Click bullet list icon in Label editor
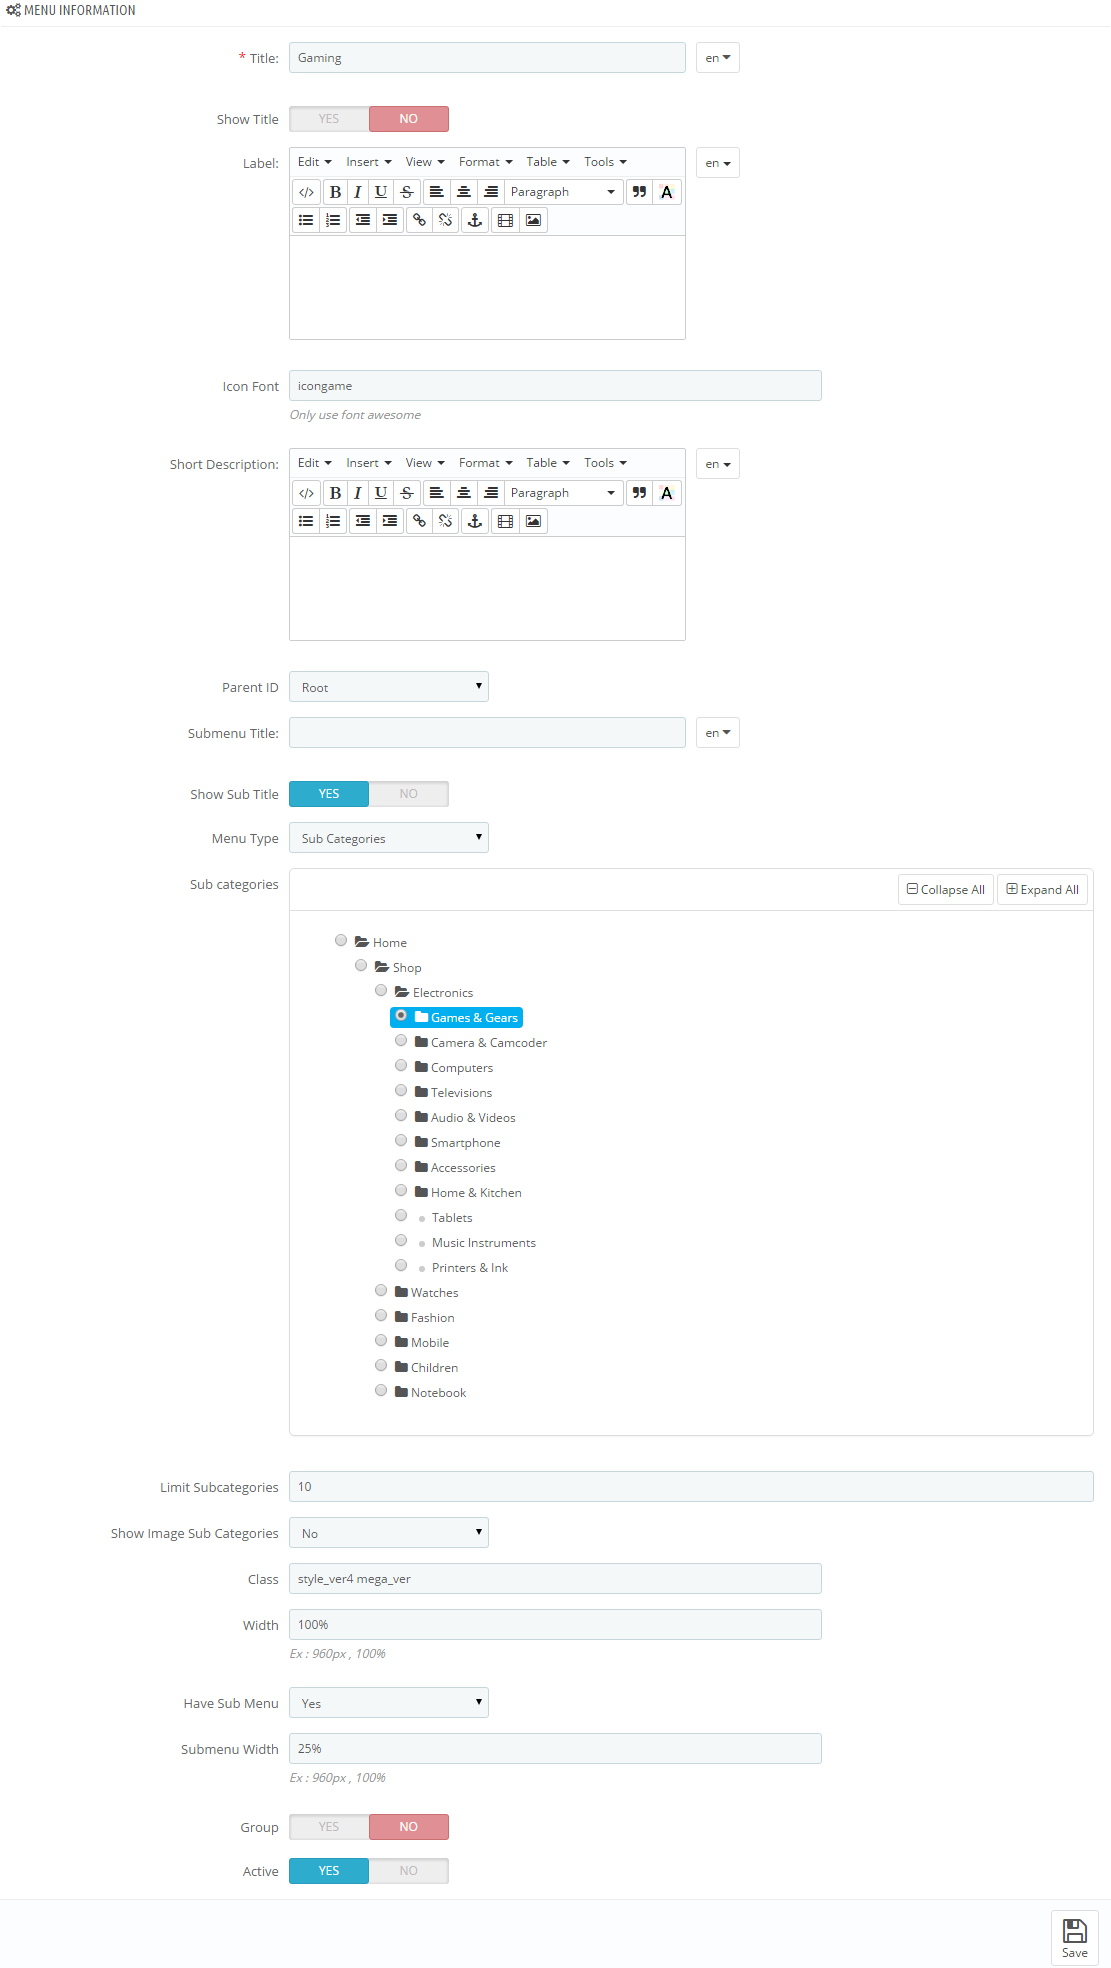 click(307, 220)
